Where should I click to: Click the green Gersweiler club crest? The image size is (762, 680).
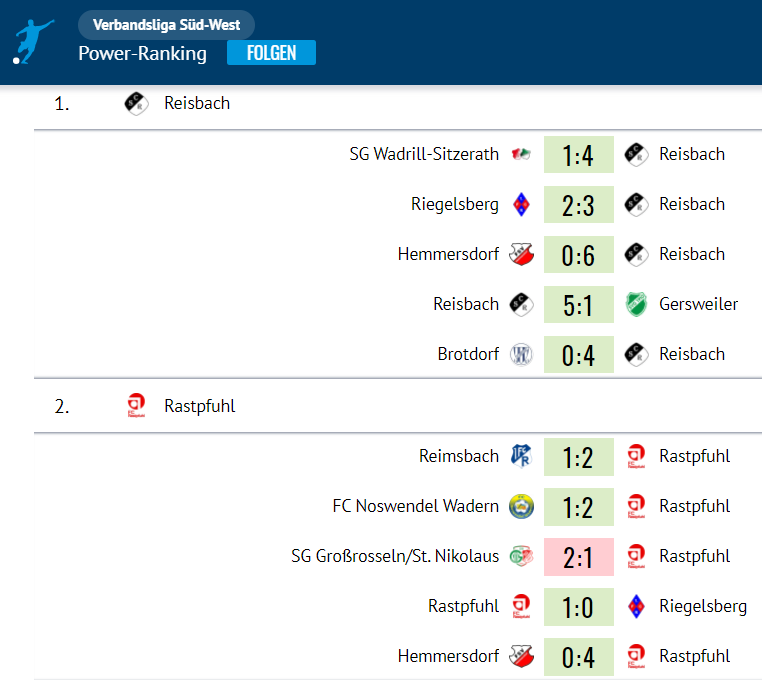click(636, 304)
